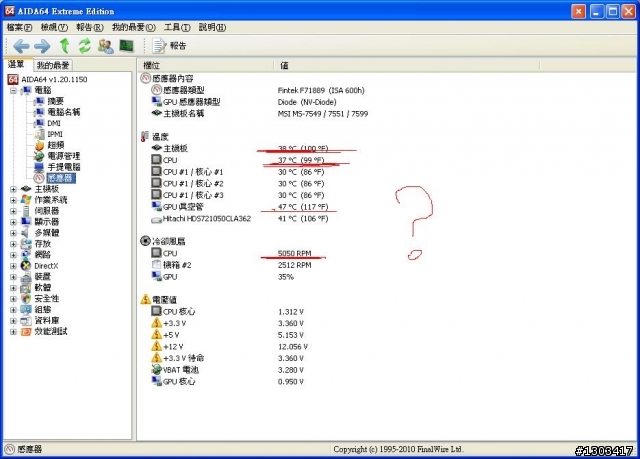Select the CPU #1 / 核心 #2 row
The image size is (640, 459).
[x=238, y=184]
